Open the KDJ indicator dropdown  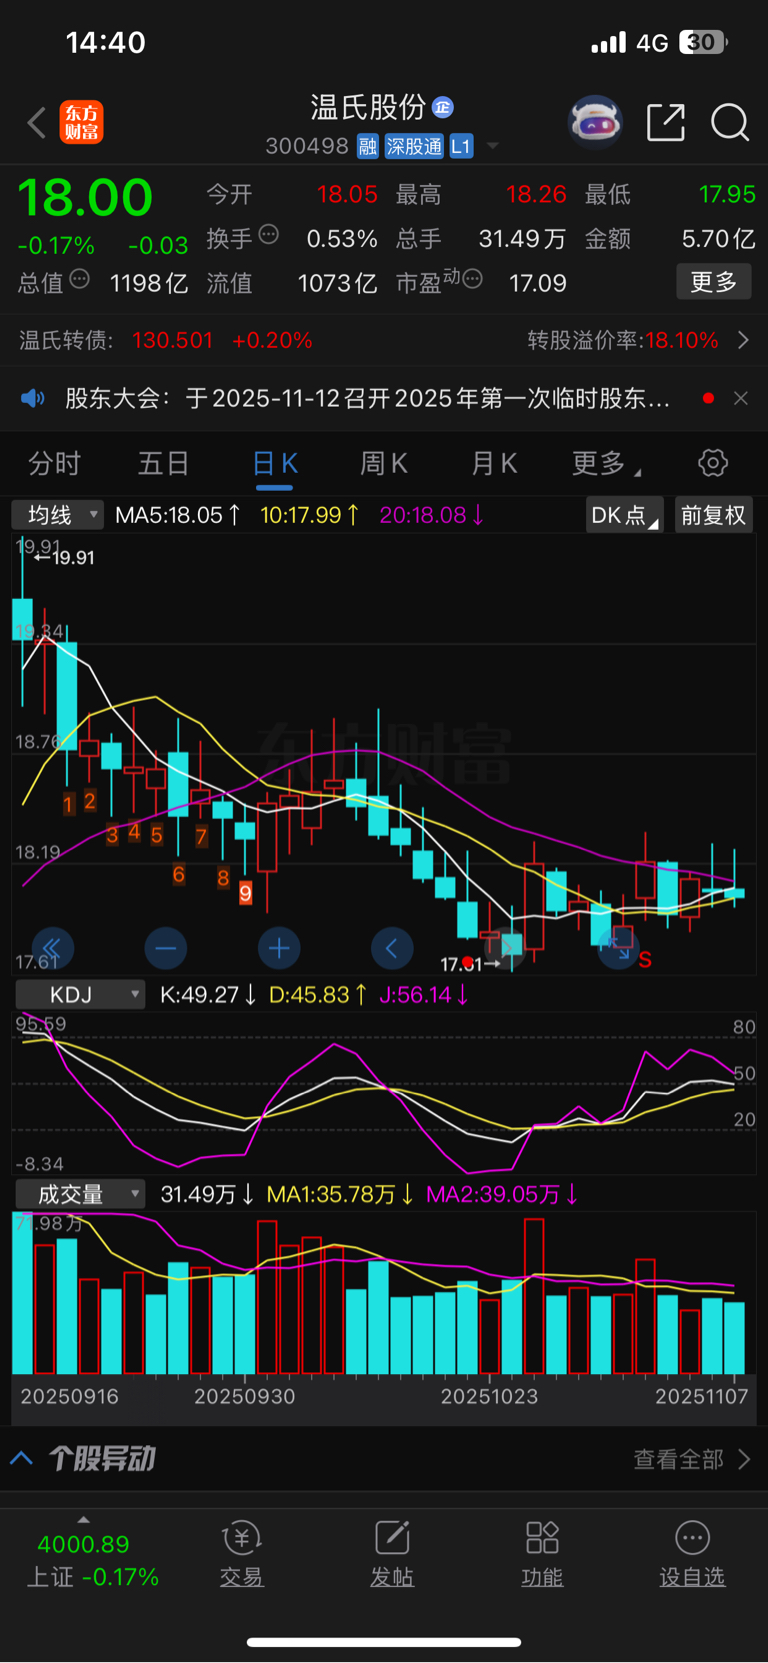click(x=80, y=995)
